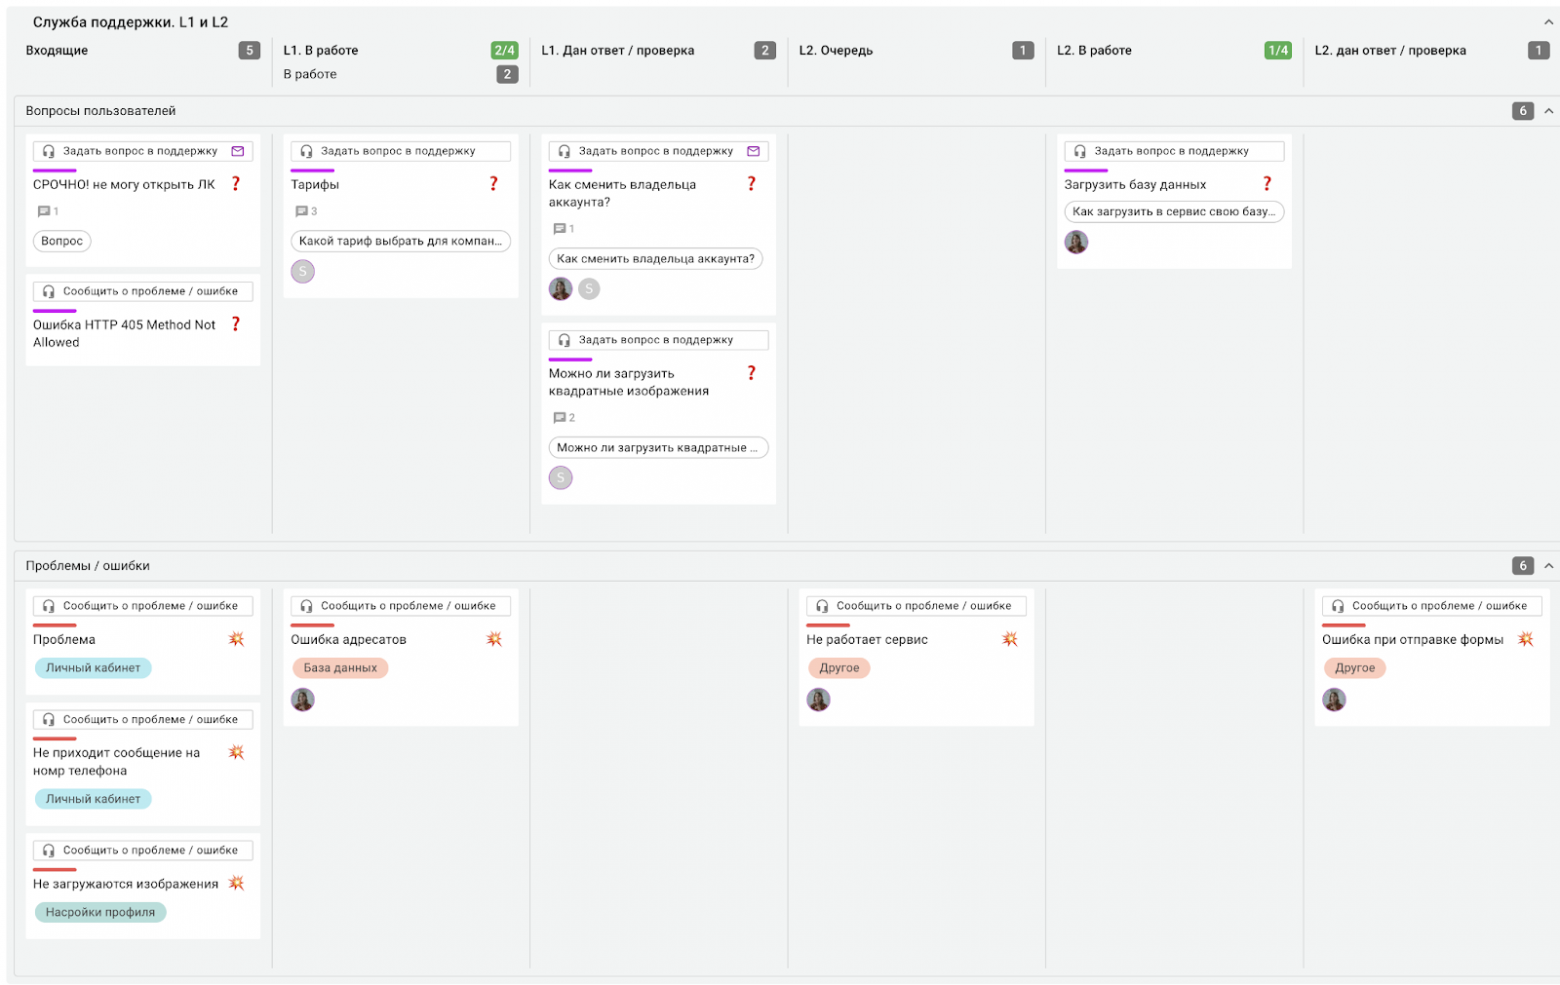Collapse the 'Вопросы пользователей' swimlane
Image resolution: width=1560 pixels, height=985 pixels.
click(x=1548, y=111)
